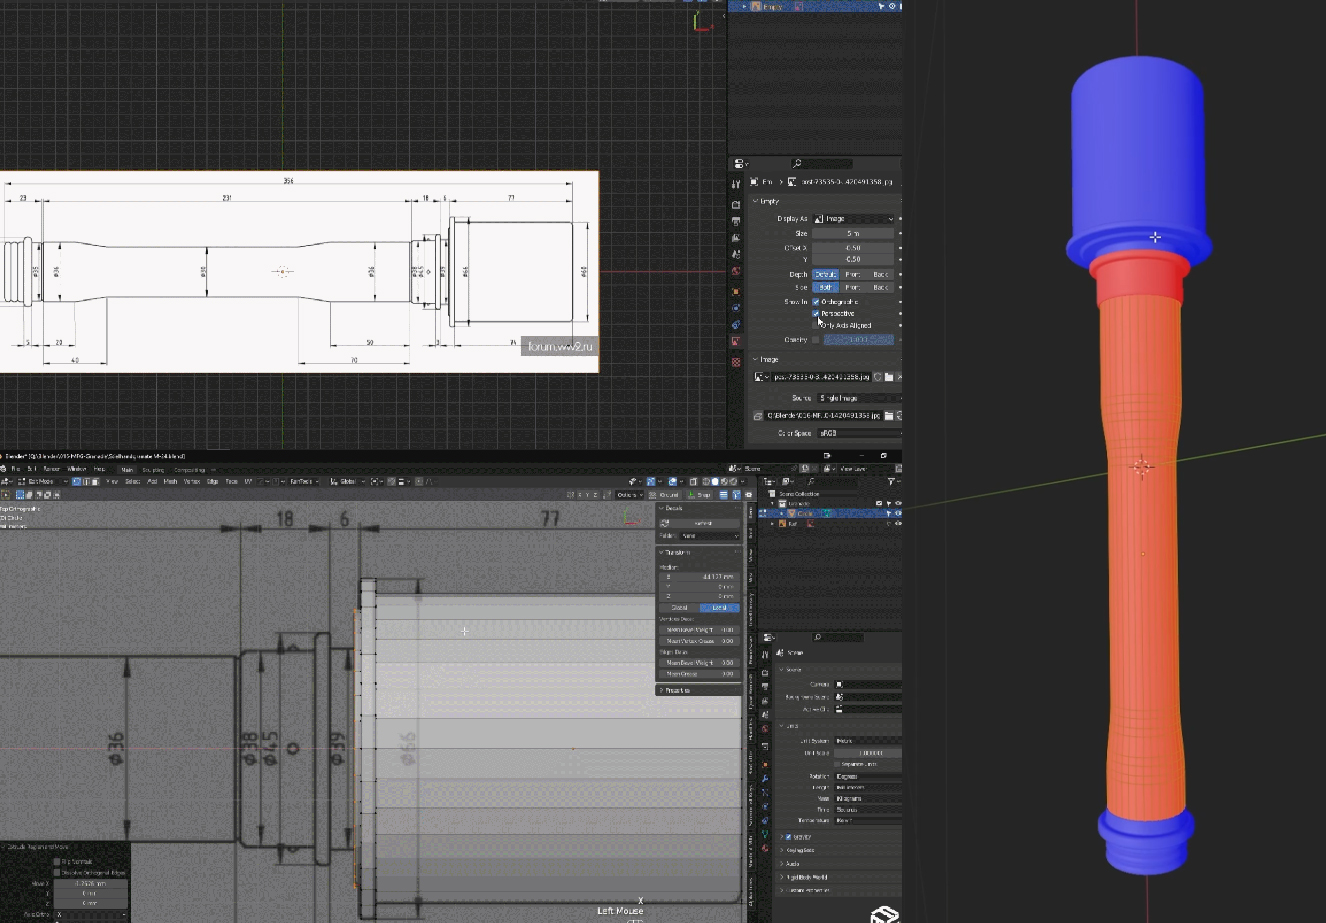Click Mean Vertex Crease slider field

[x=699, y=641]
